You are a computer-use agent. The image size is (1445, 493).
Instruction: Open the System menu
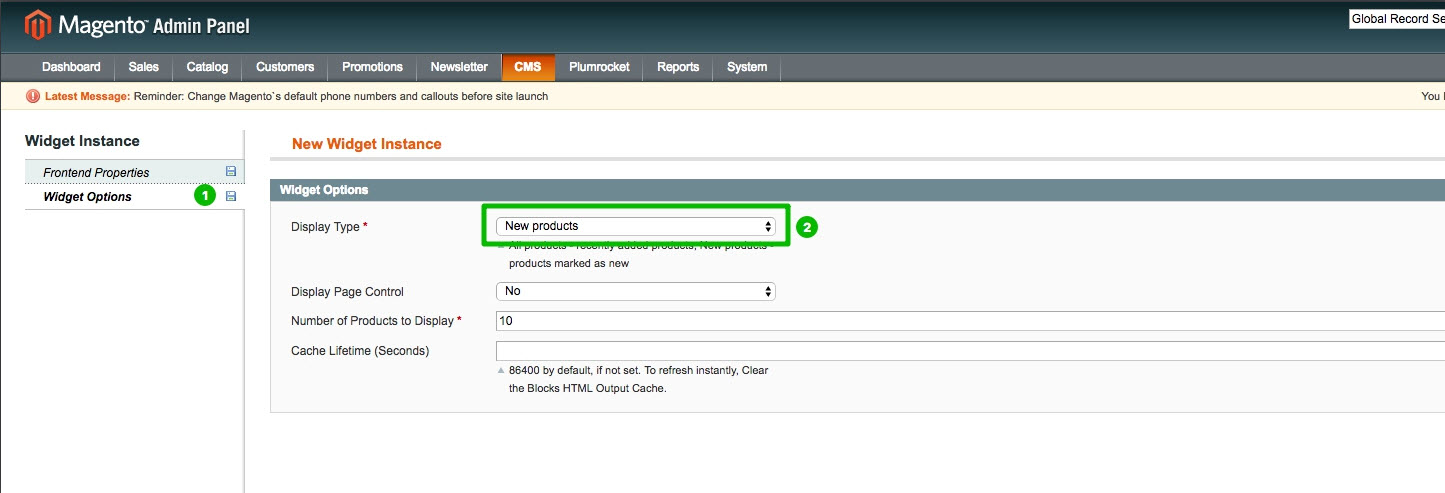(747, 67)
